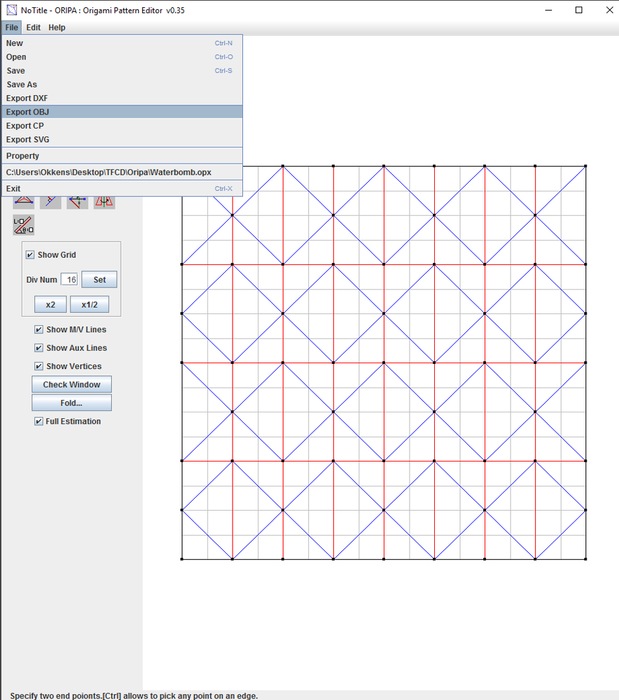
Task: Choose Exit from File menu
Action: tap(122, 189)
